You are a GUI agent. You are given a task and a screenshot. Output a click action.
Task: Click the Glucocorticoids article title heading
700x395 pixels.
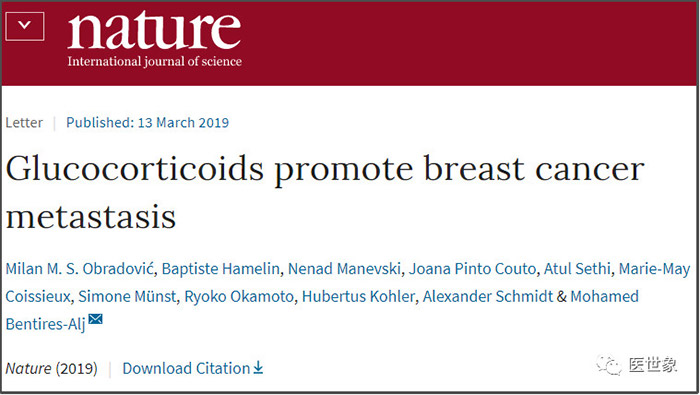pyautogui.click(x=325, y=192)
